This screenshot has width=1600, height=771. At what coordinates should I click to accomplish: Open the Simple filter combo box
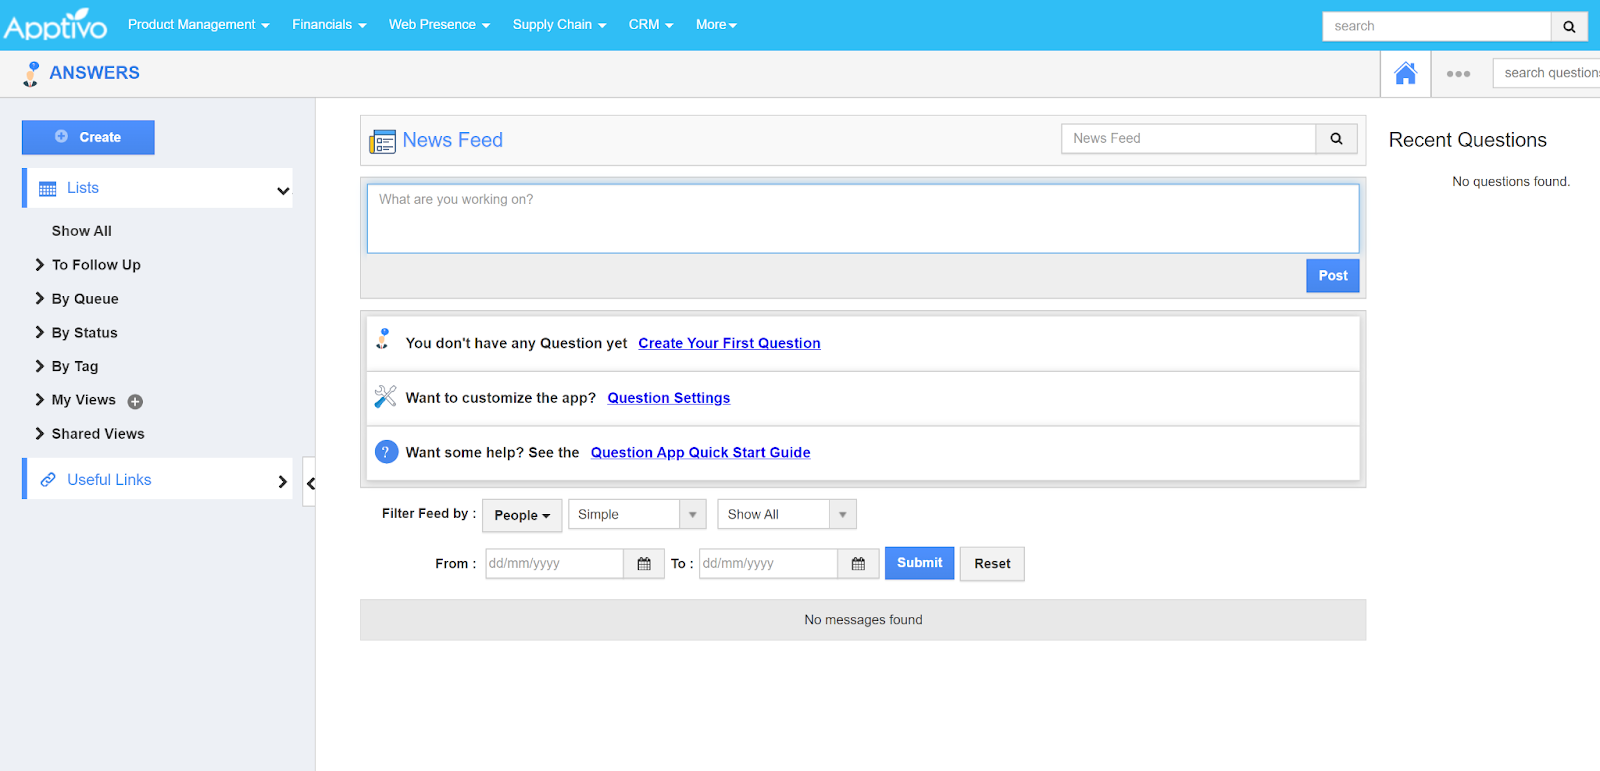pos(637,514)
